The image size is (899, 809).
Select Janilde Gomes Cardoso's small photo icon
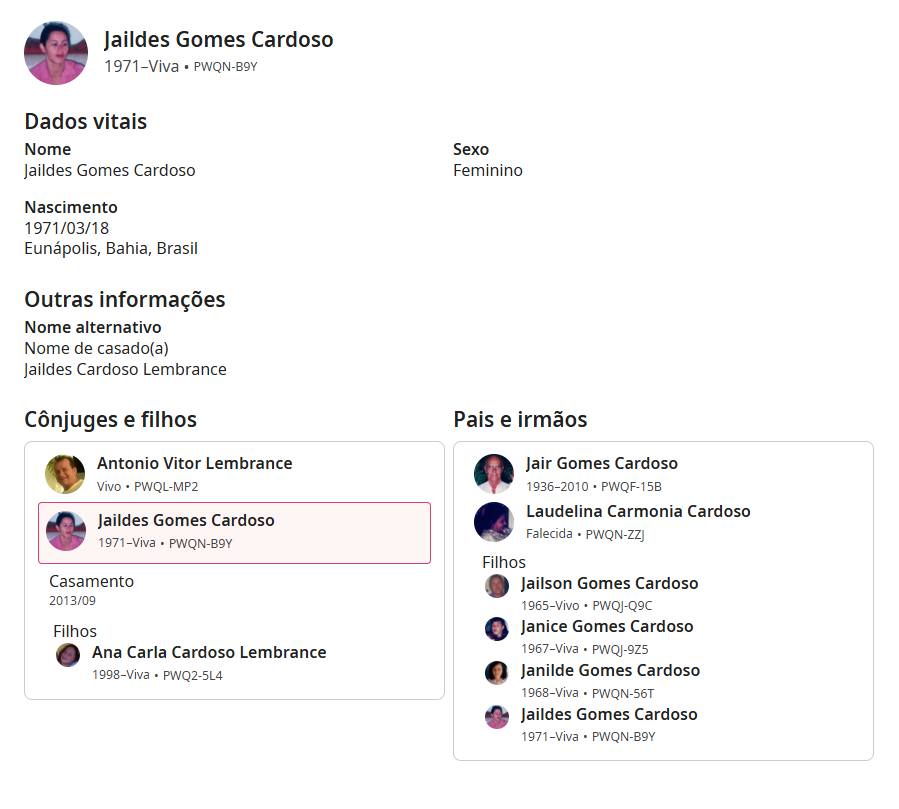coord(497,673)
